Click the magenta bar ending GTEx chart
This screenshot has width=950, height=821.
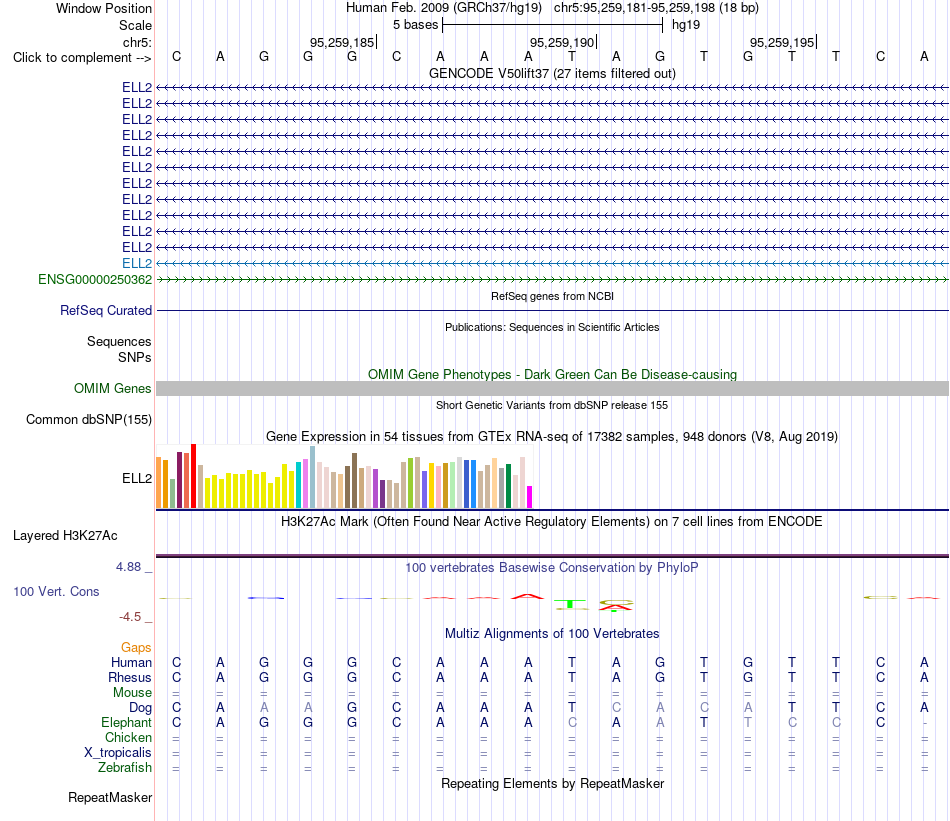[x=530, y=497]
